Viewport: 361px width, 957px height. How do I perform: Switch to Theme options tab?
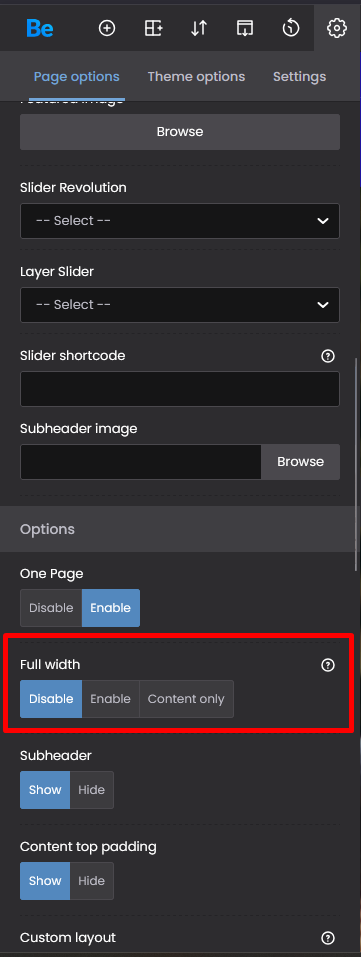coord(196,77)
